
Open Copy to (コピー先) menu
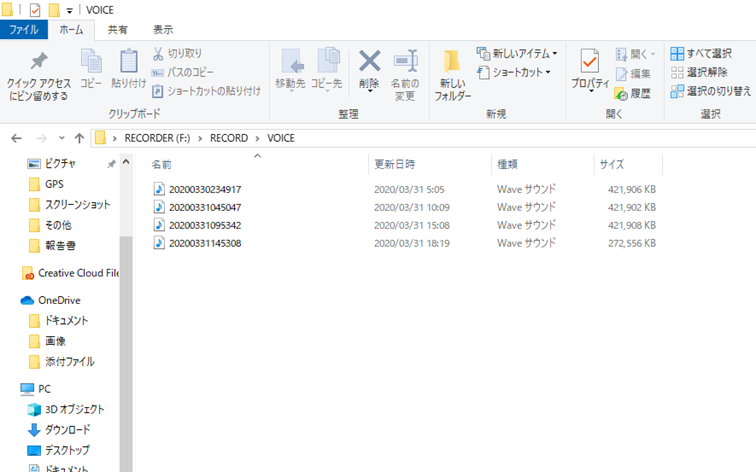pos(326,69)
